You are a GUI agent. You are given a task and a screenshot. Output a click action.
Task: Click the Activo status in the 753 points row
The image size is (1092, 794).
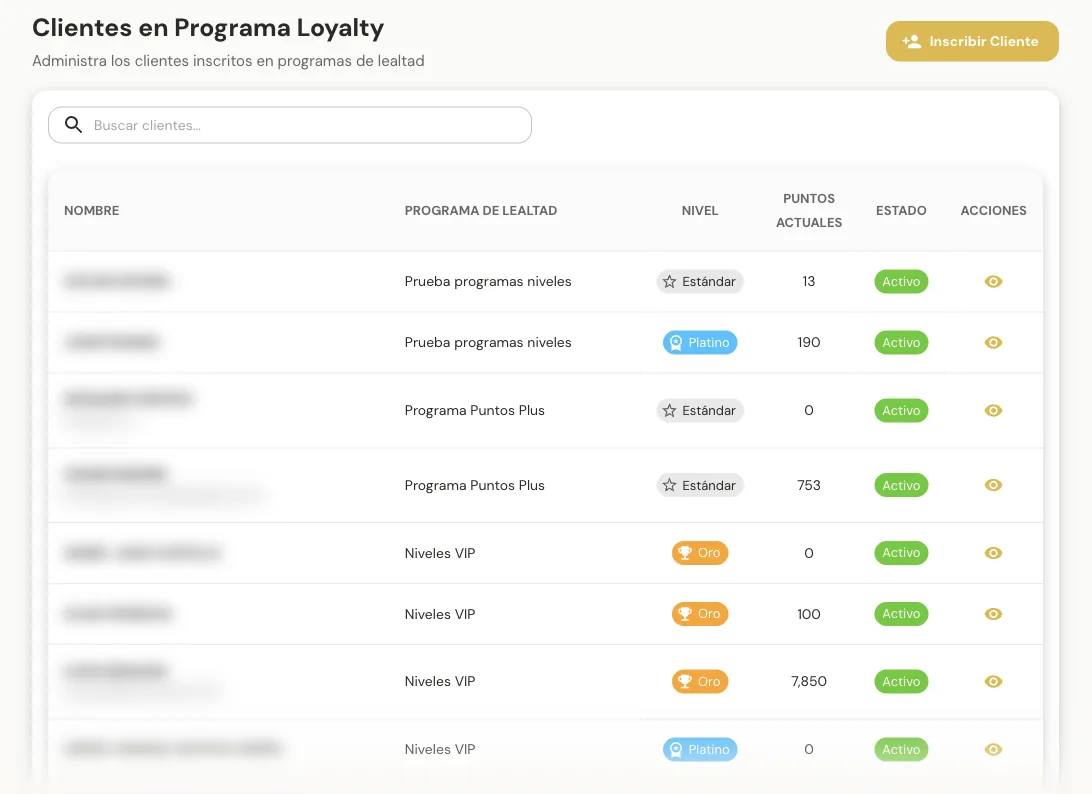click(901, 485)
